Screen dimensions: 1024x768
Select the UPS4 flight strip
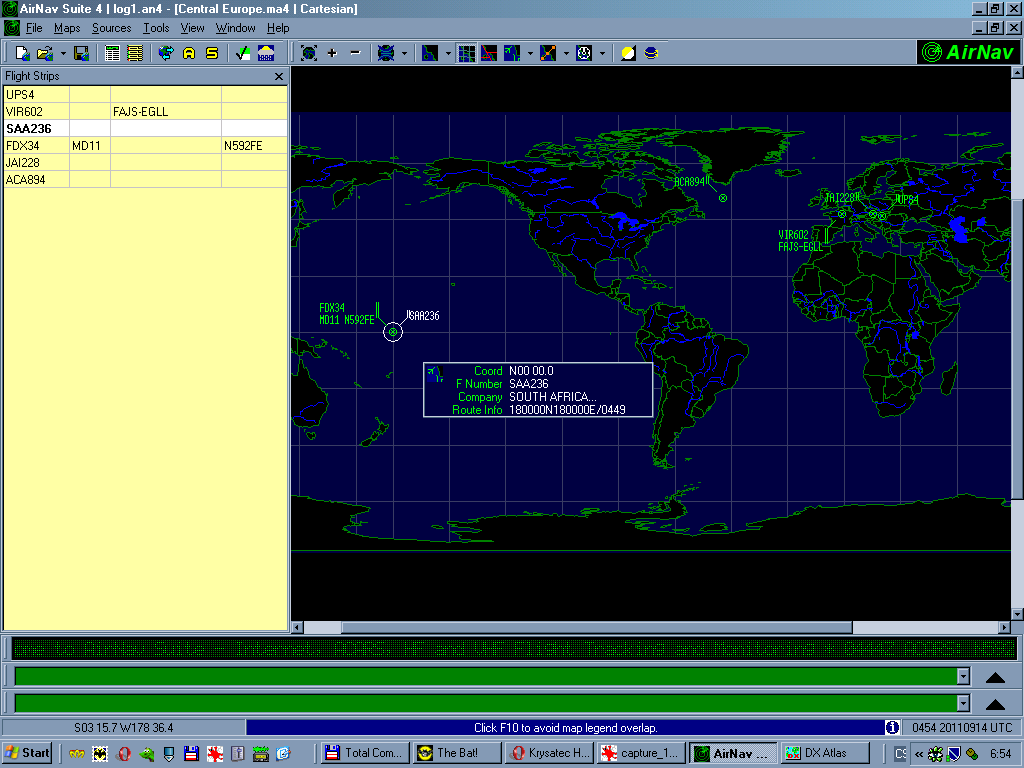coord(146,94)
